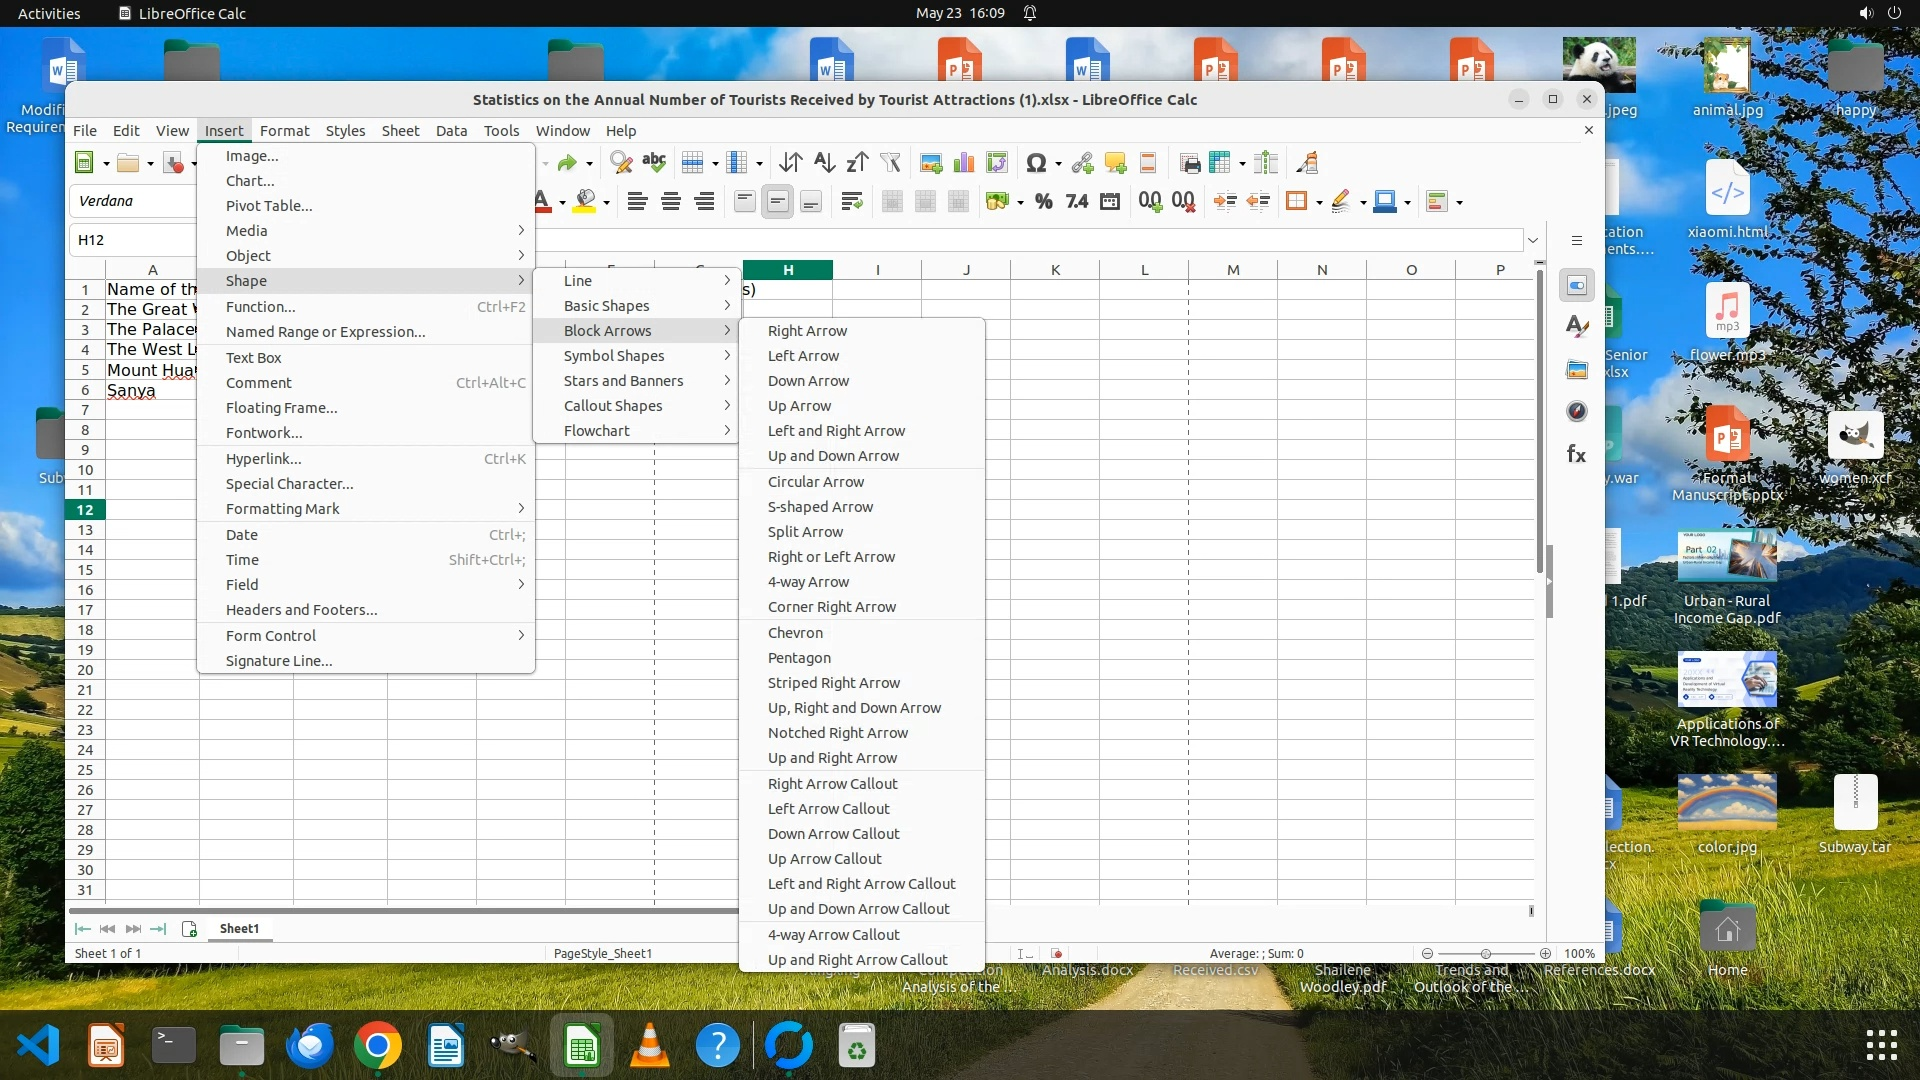This screenshot has height=1080, width=1920.
Task: Open Google Chrome from the dock
Action: [x=377, y=1047]
